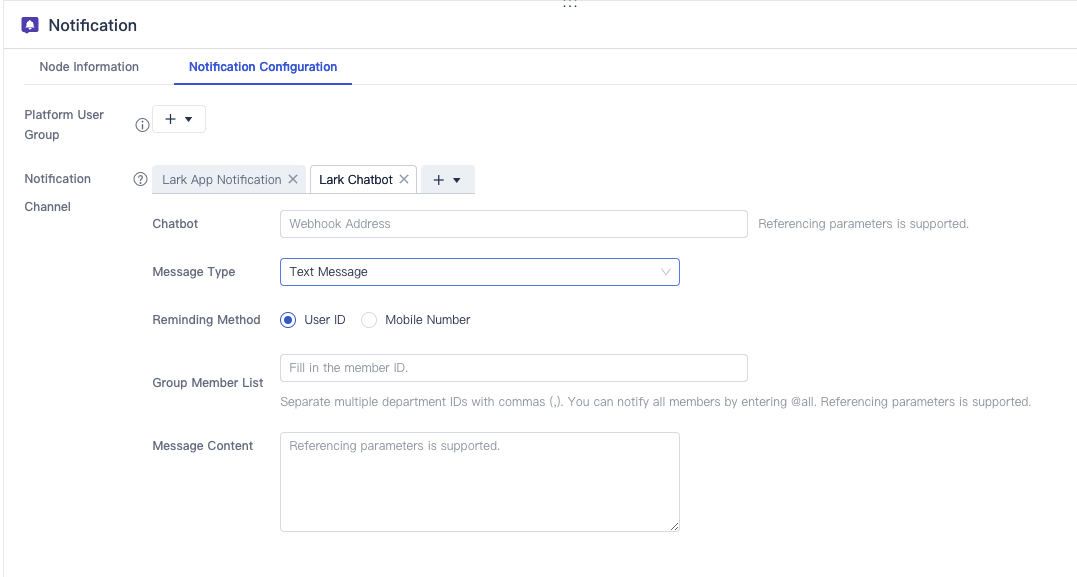Click the Message Content resize handle
The image size is (1077, 577).
click(x=675, y=526)
